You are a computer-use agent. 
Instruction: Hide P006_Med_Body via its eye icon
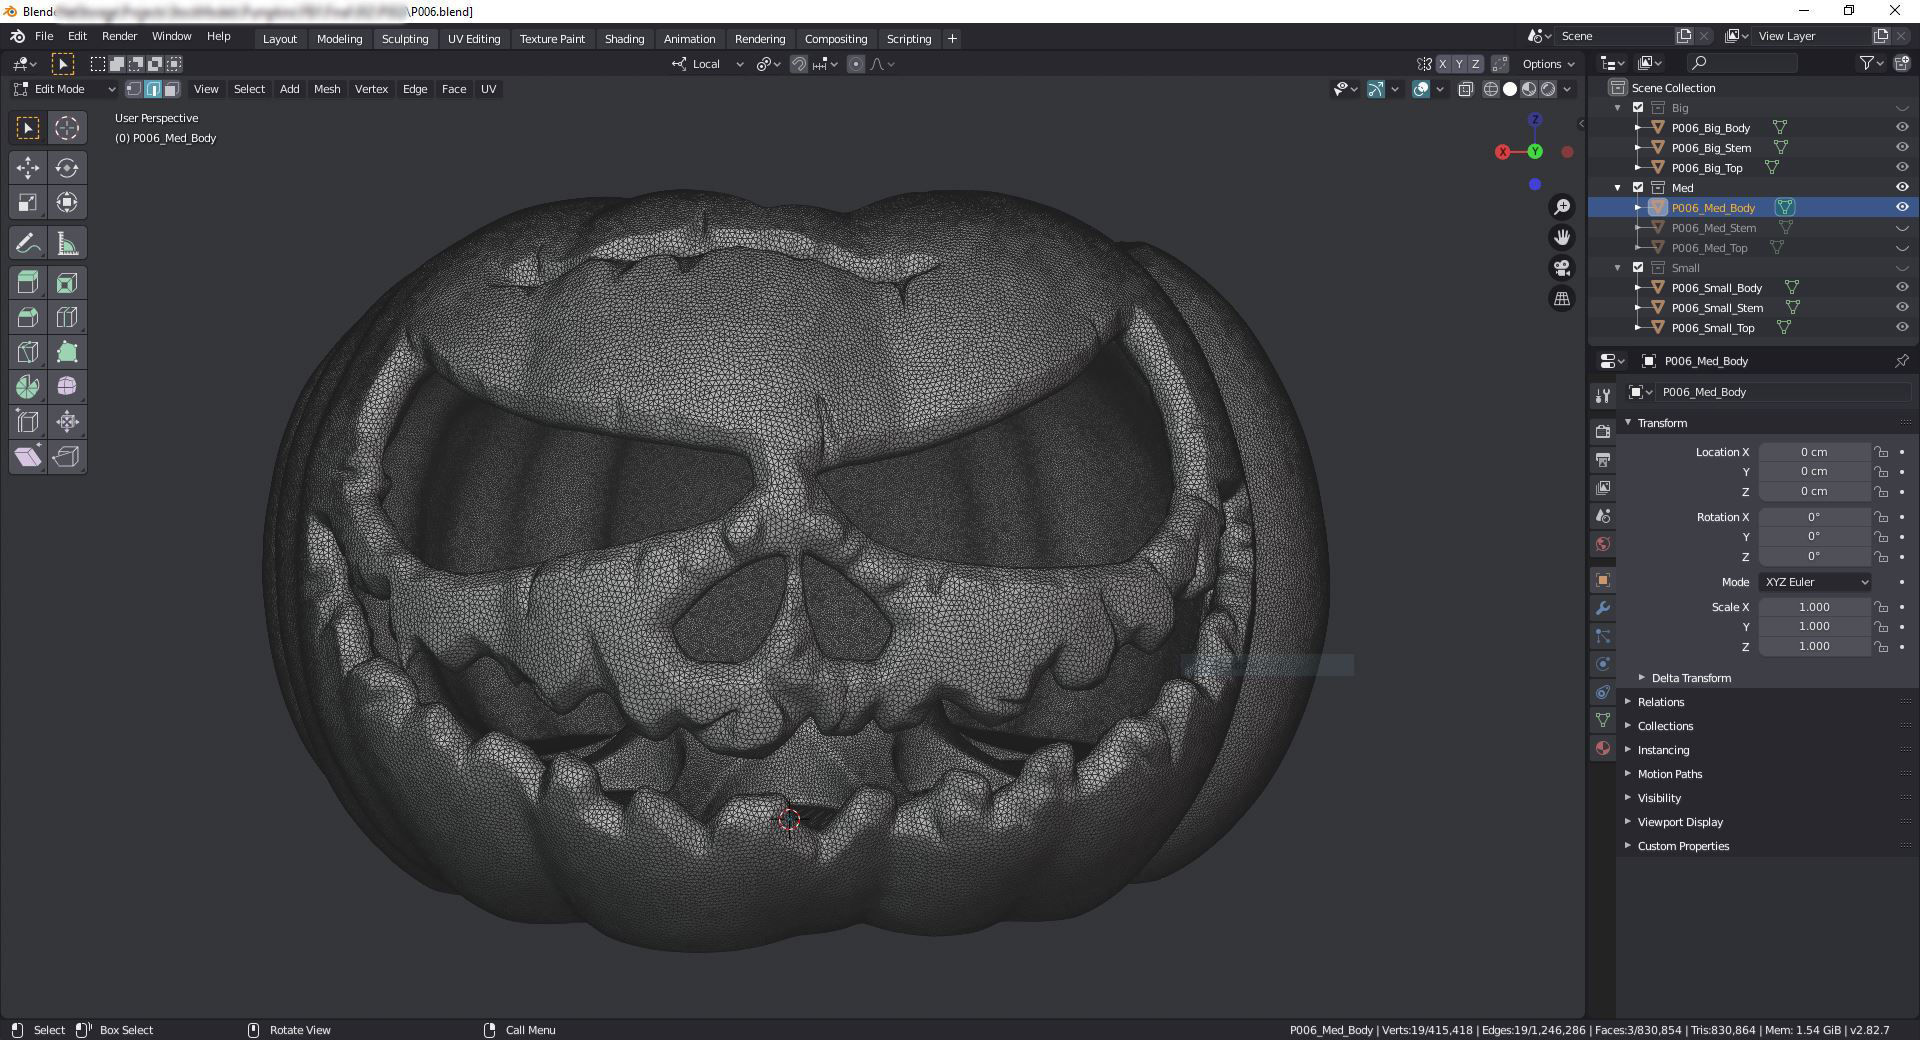1902,208
